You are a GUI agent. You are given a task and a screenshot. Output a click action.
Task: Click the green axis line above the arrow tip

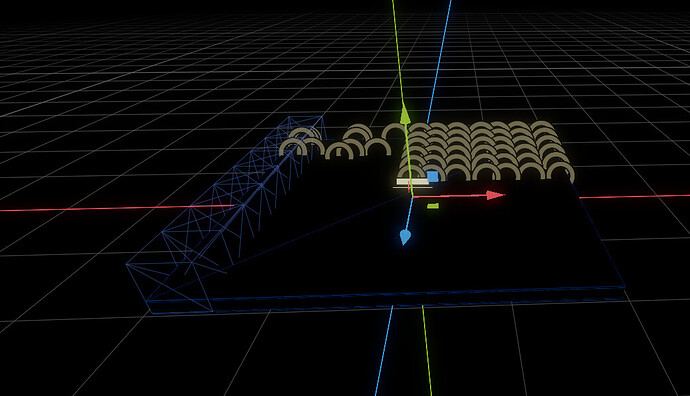[x=397, y=52]
